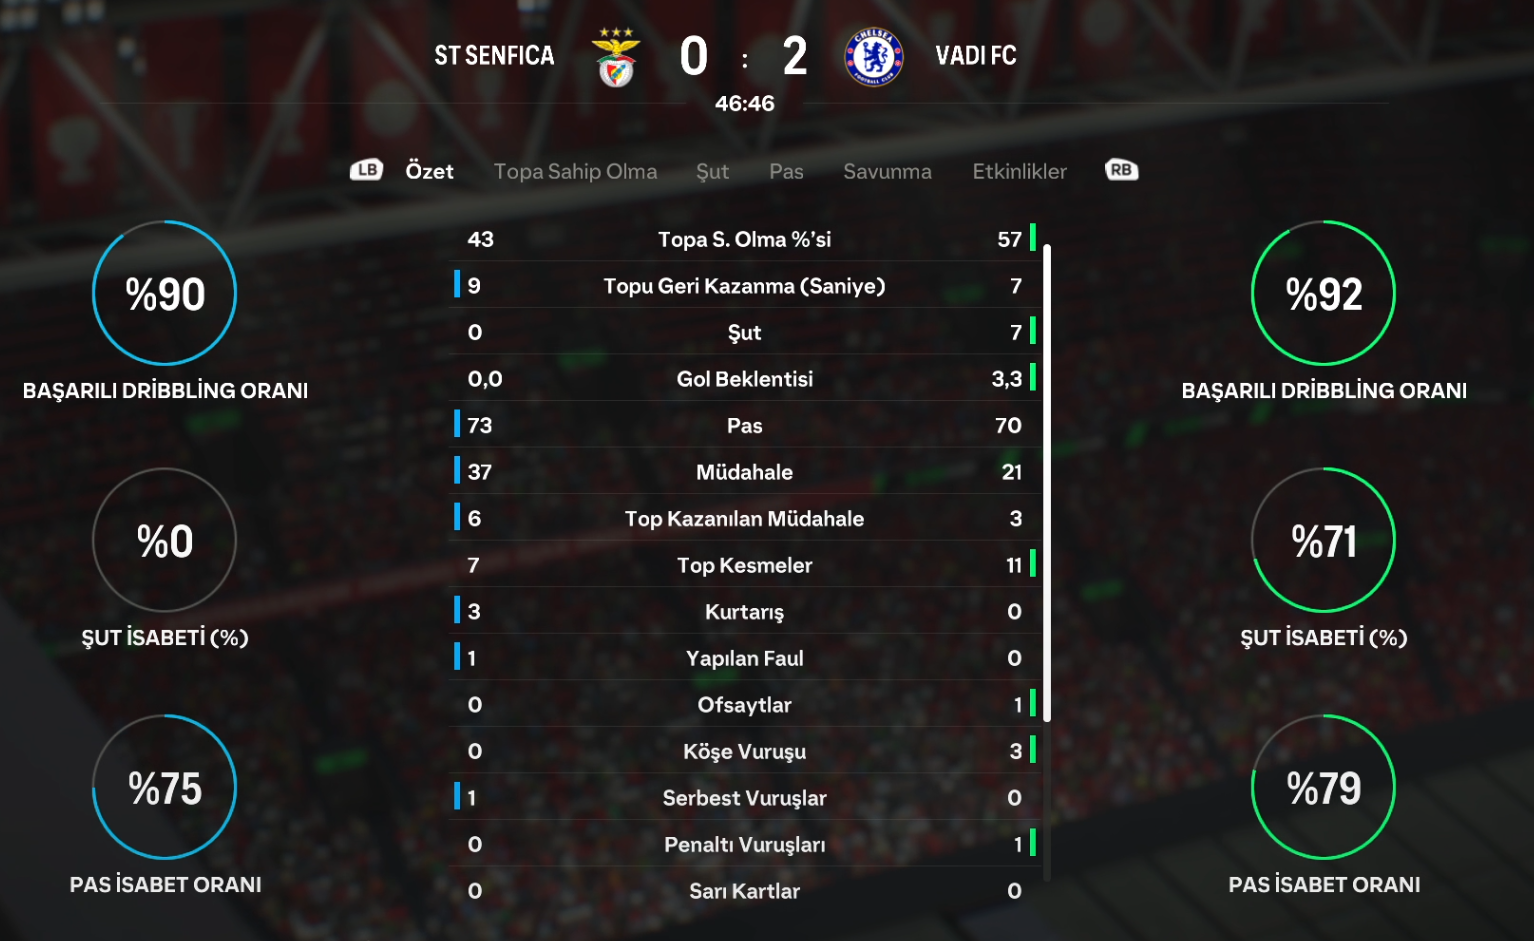Switch to Topa Sahip Olma tab
1534x941 pixels.
(575, 171)
